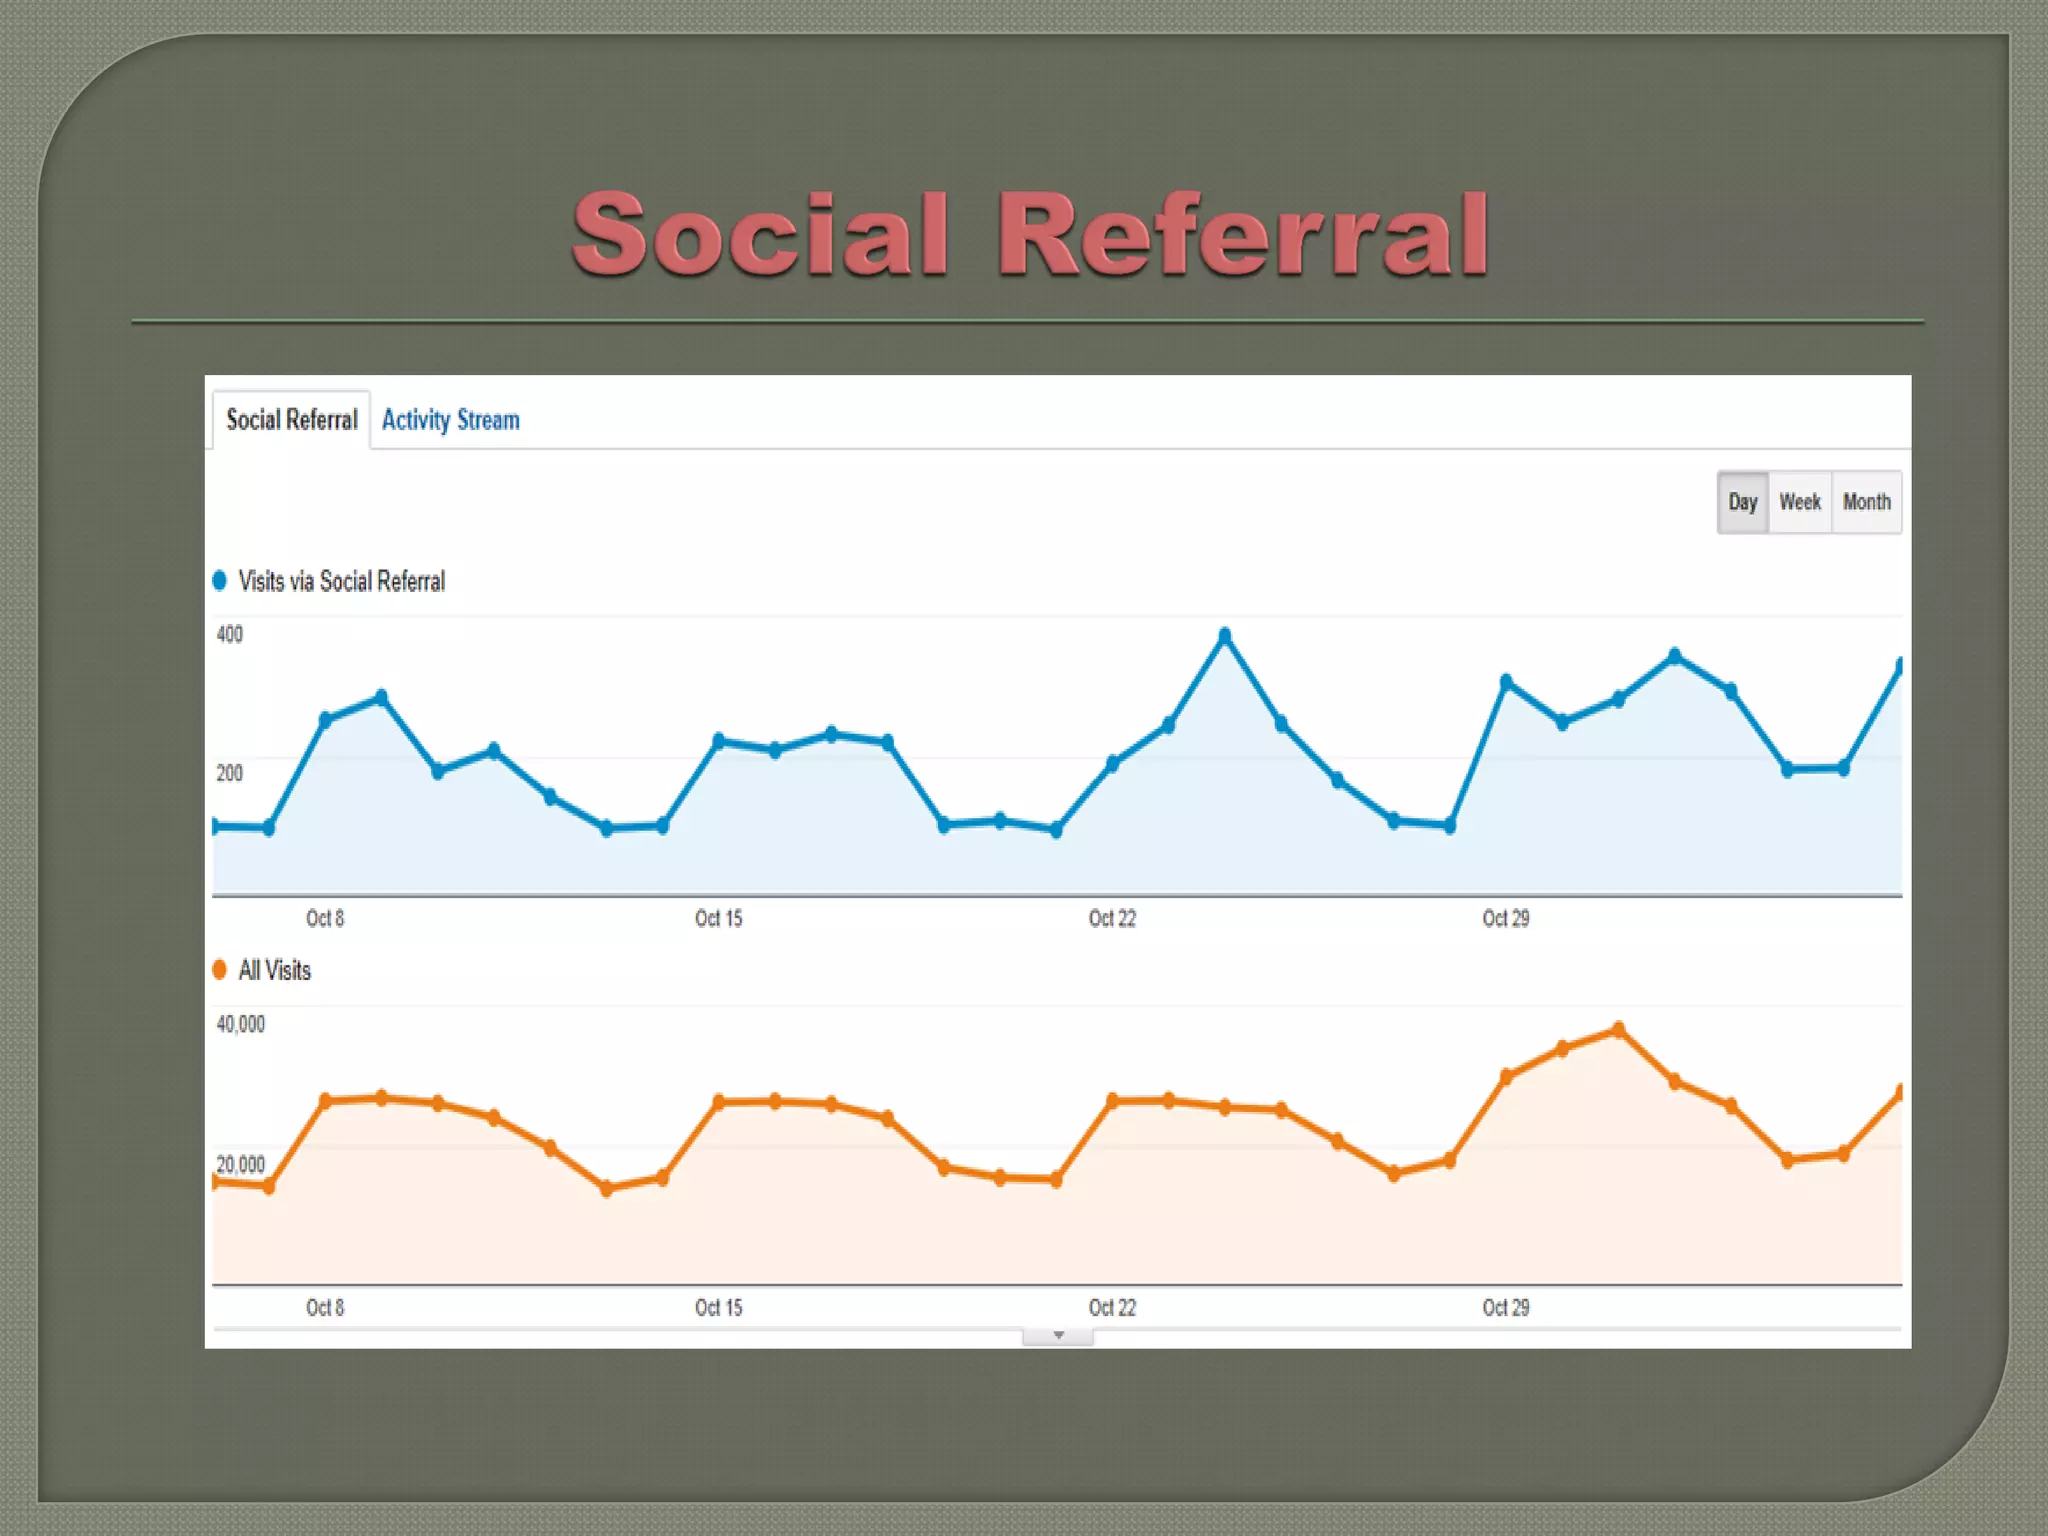The width and height of the screenshot is (2048, 1536).
Task: Click the Social Referral slide title
Action: click(1030, 235)
